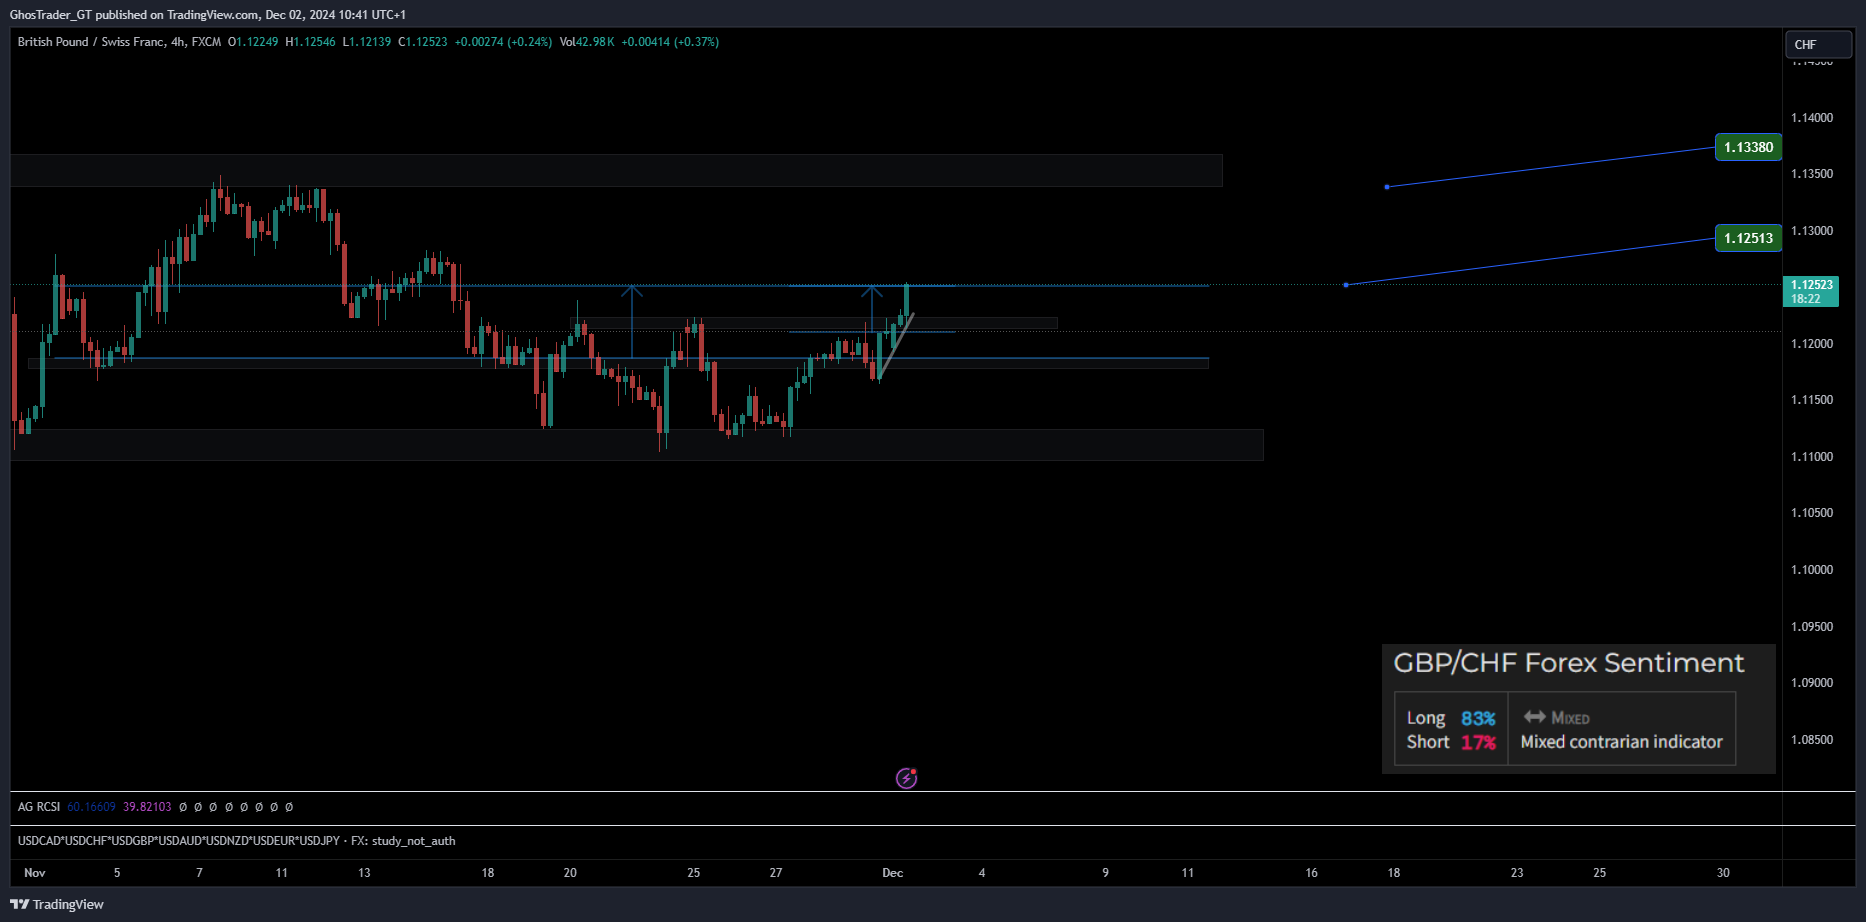Click the low price value L1.12139
This screenshot has height=922, width=1866.
click(367, 42)
